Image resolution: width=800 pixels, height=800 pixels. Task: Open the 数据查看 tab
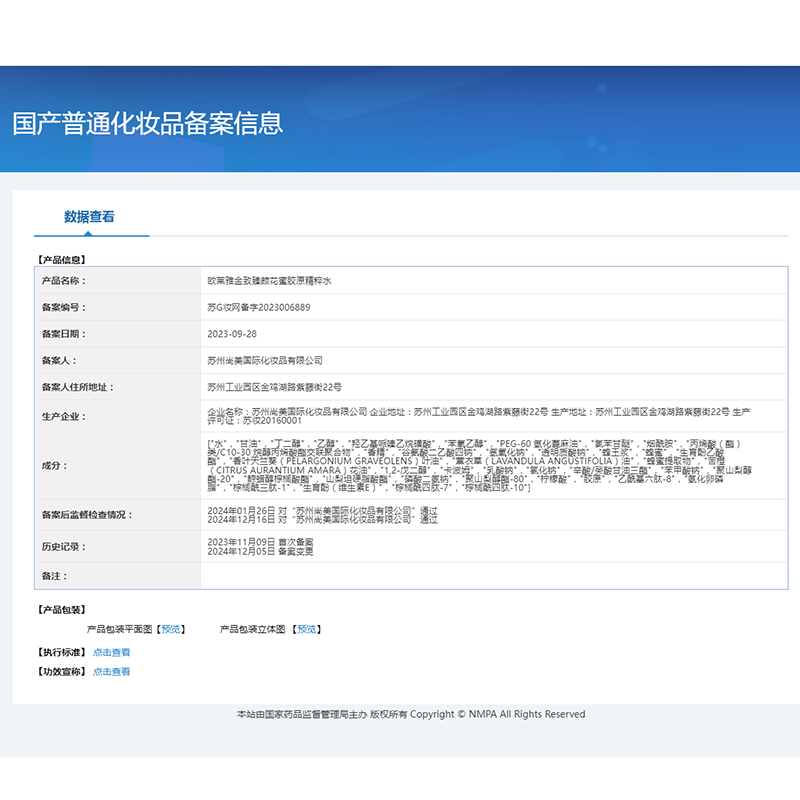click(x=90, y=217)
